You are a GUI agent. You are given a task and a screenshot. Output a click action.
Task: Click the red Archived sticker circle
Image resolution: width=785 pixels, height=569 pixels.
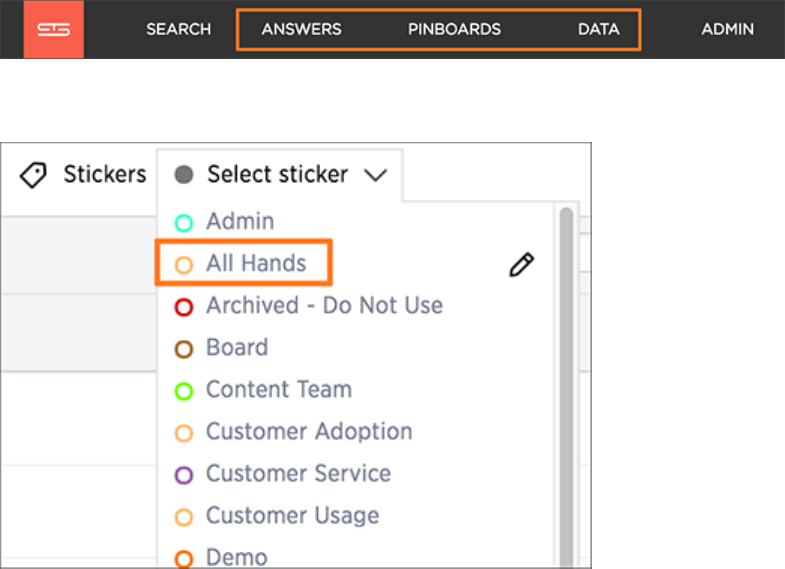183,307
